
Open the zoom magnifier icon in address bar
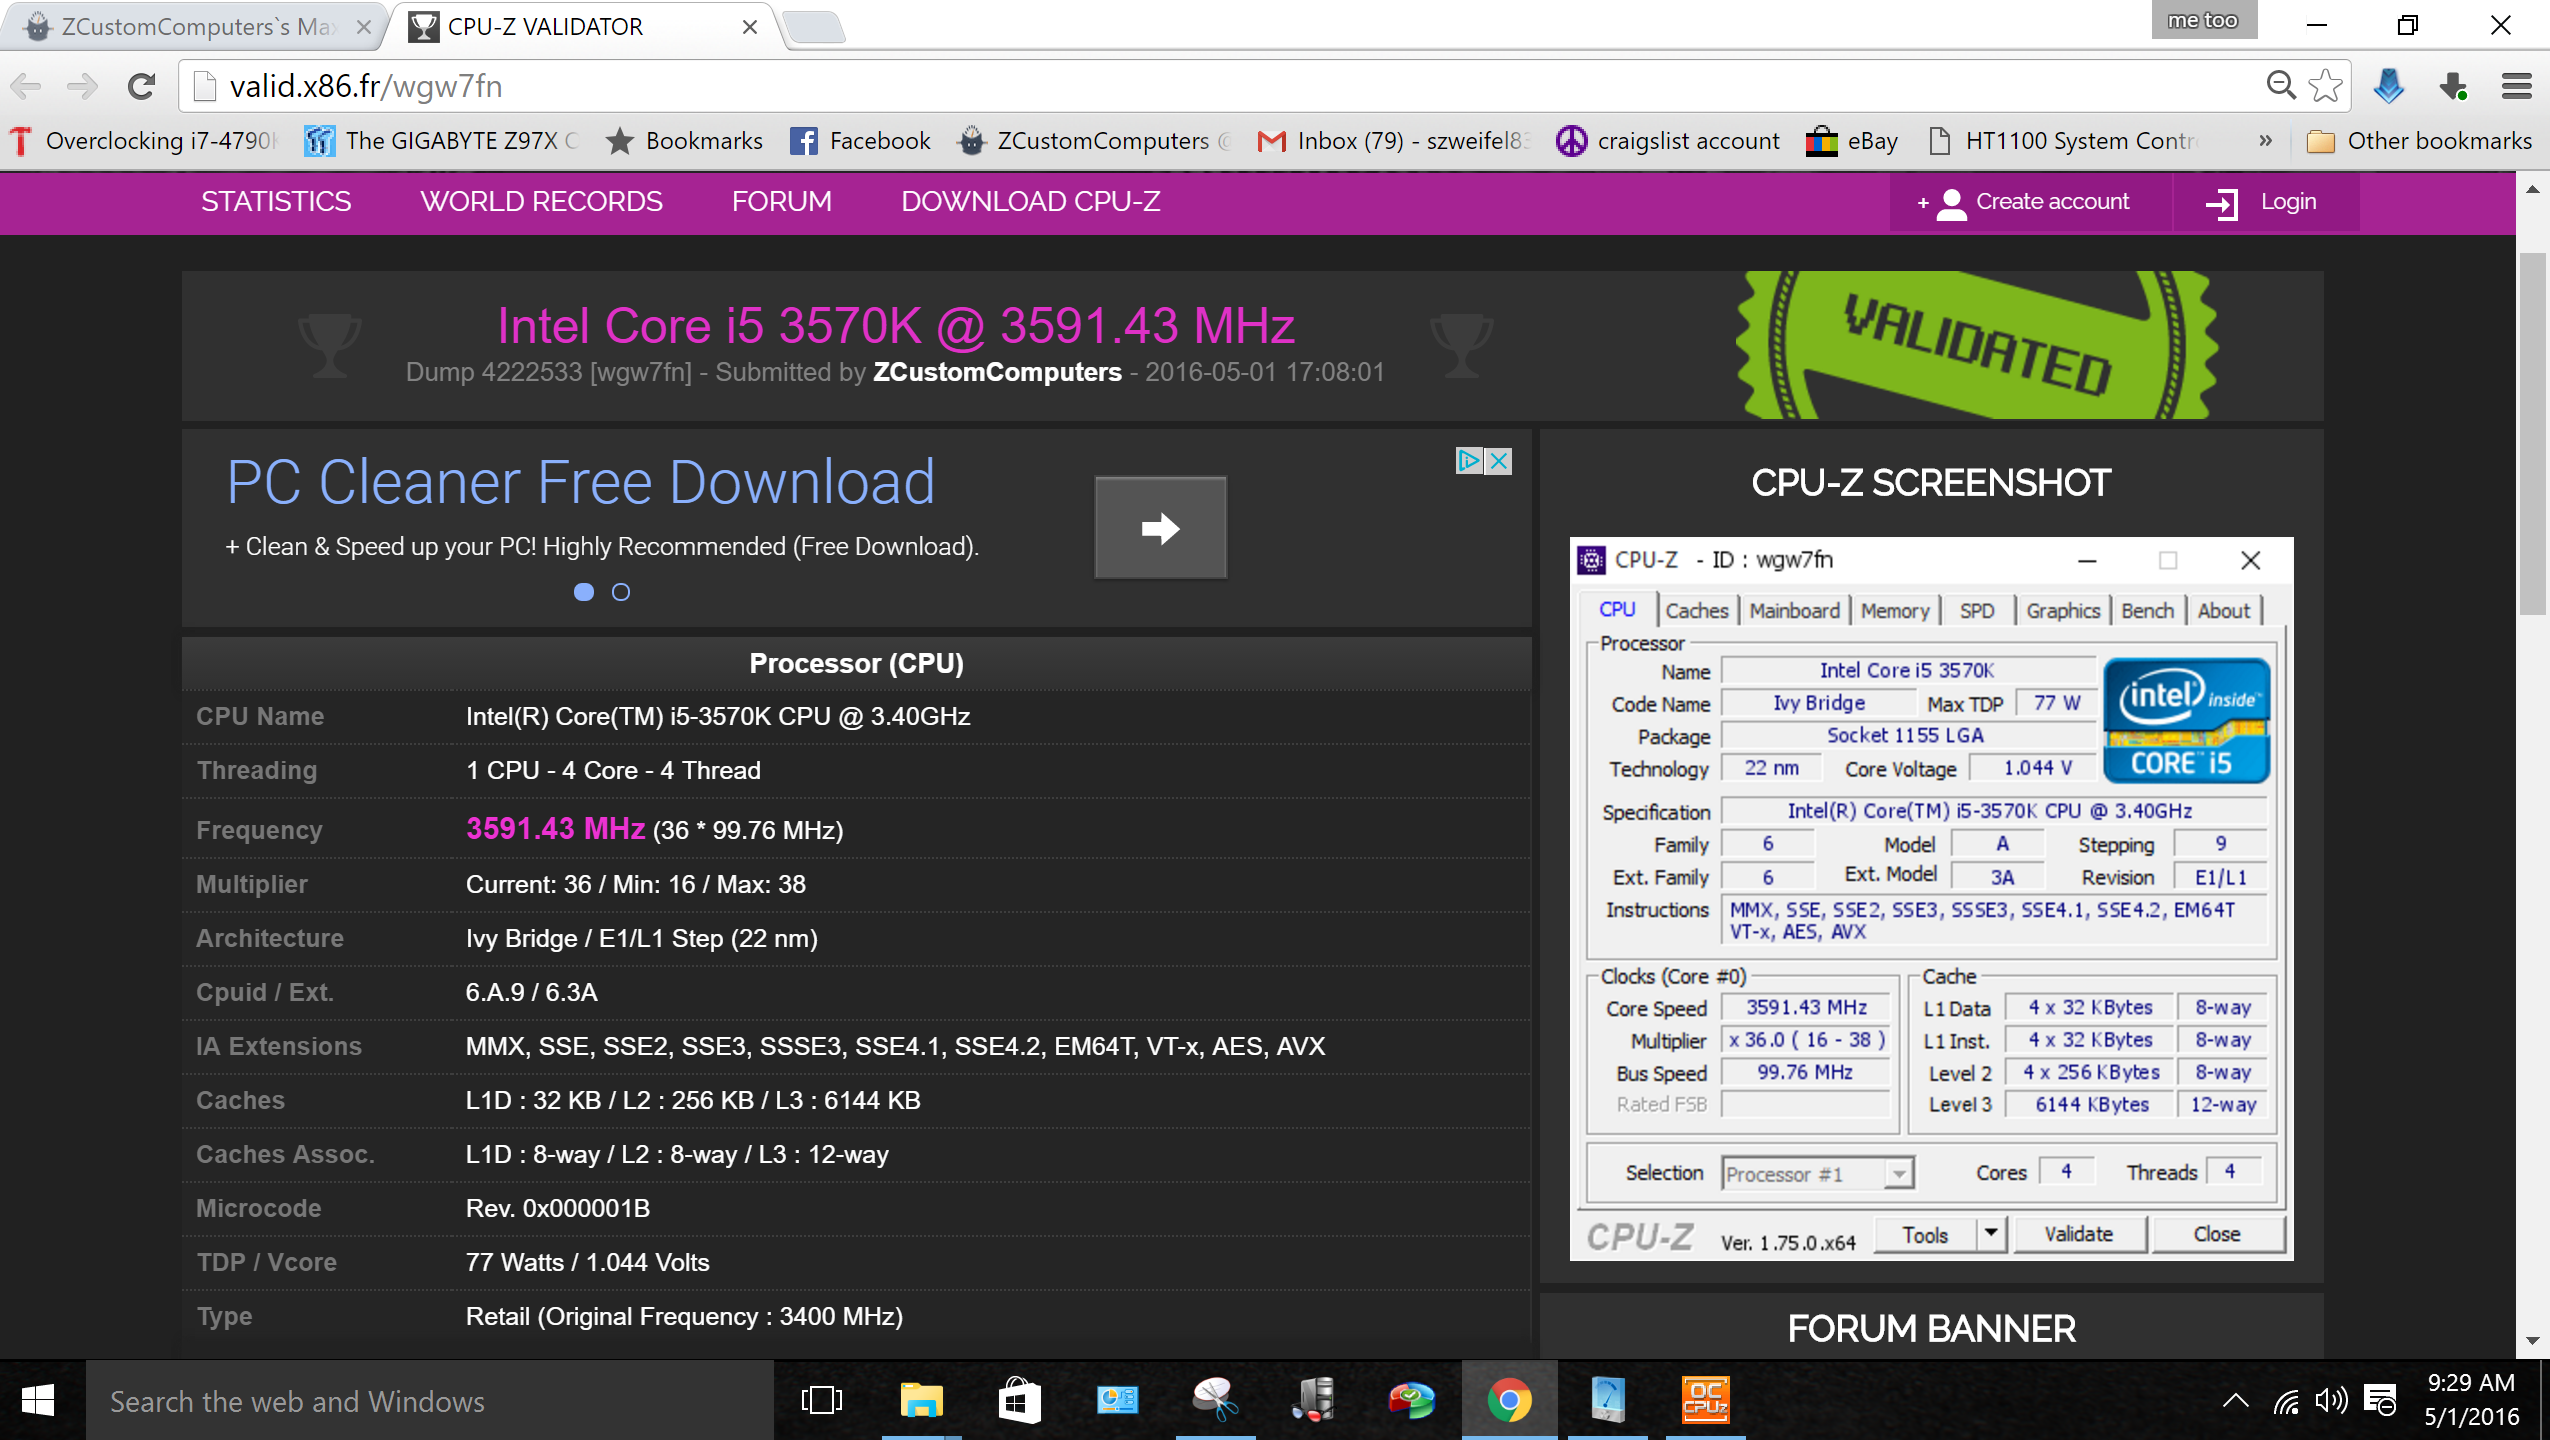click(x=2280, y=86)
